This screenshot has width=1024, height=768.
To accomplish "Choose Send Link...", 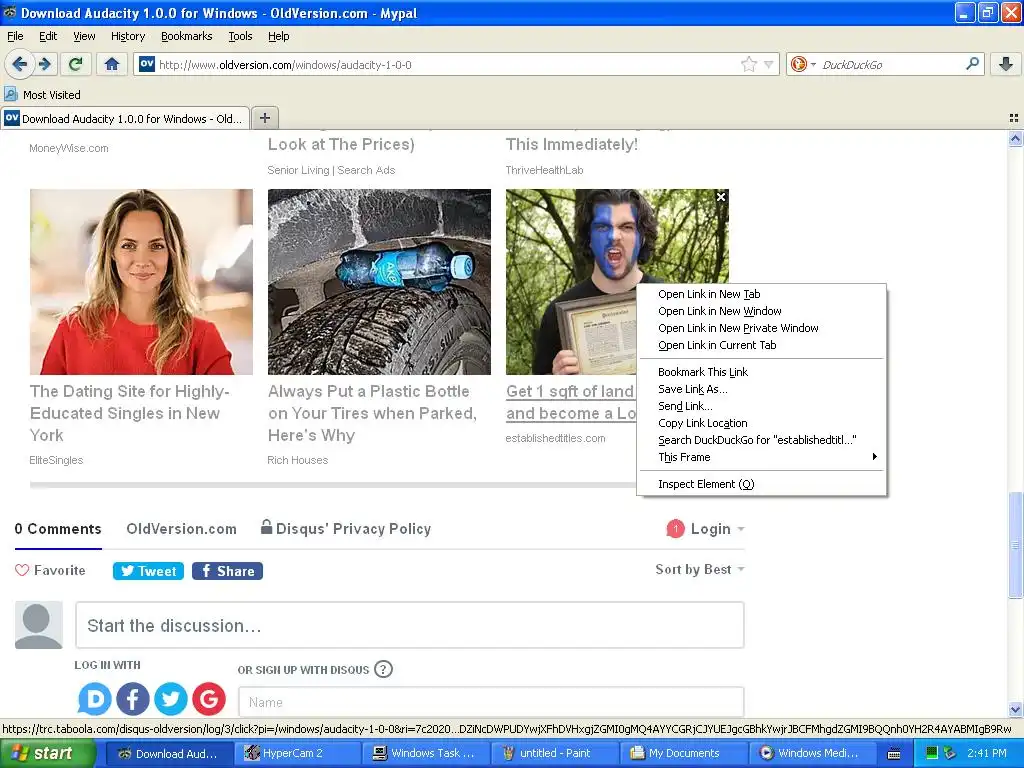I will pyautogui.click(x=762, y=406).
